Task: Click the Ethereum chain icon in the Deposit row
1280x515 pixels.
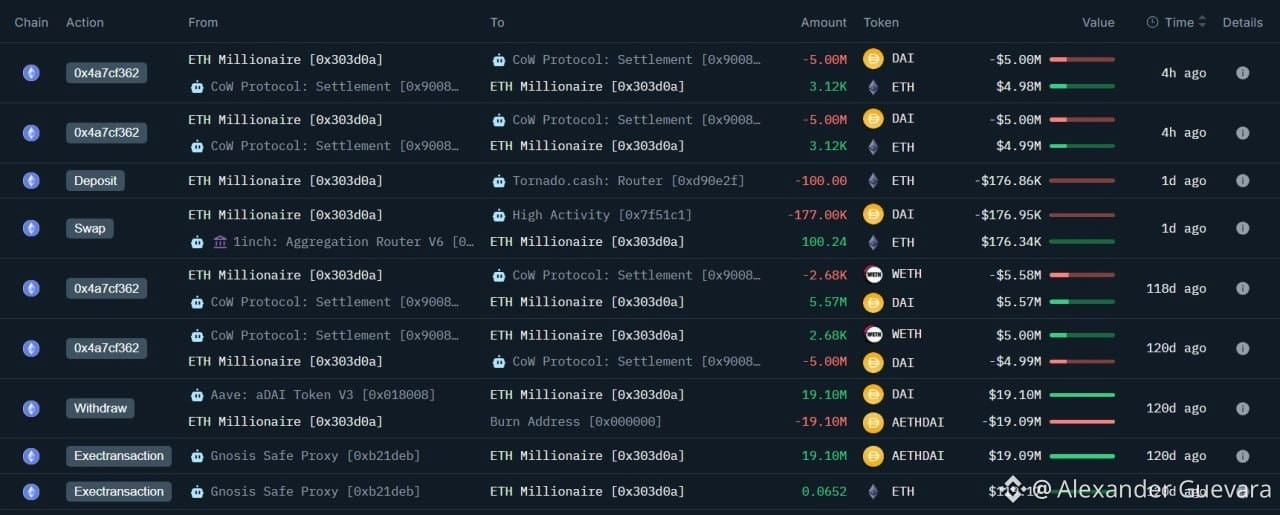Action: (x=31, y=181)
